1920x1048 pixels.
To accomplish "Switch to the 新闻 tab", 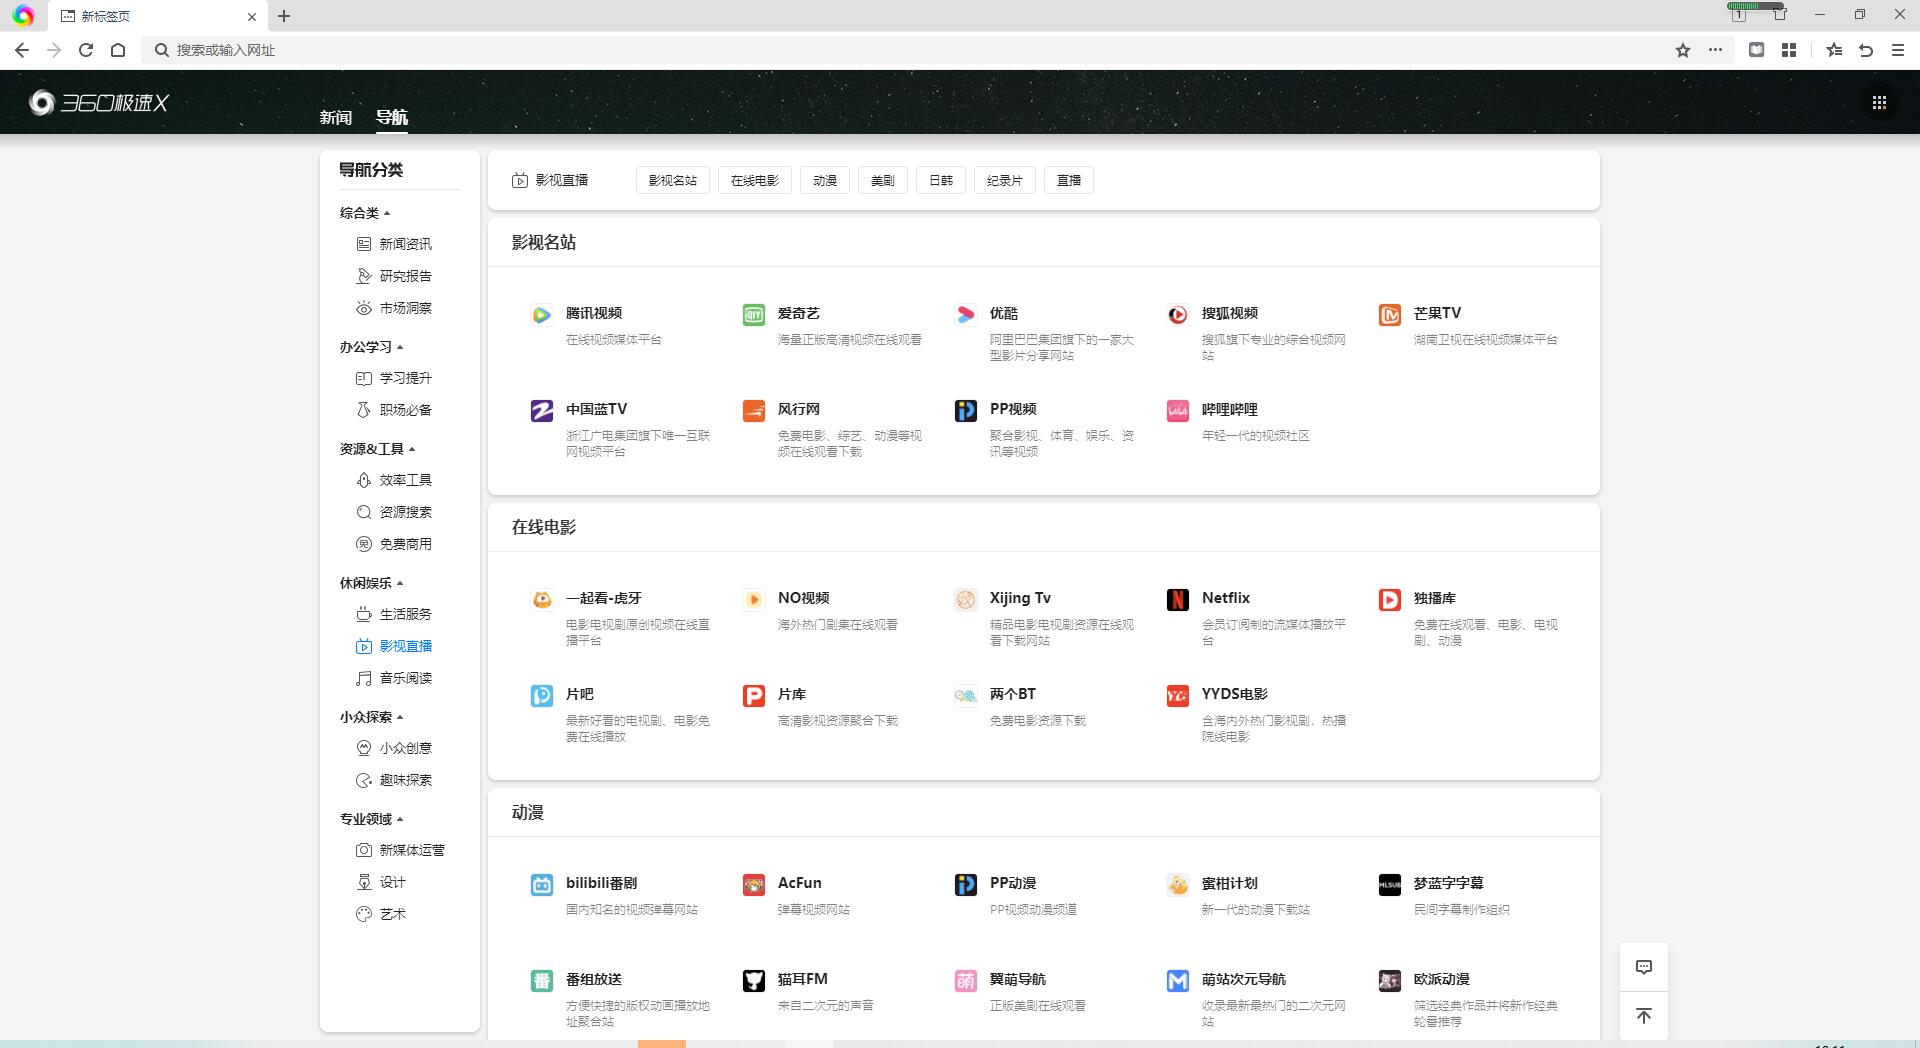I will pos(335,117).
